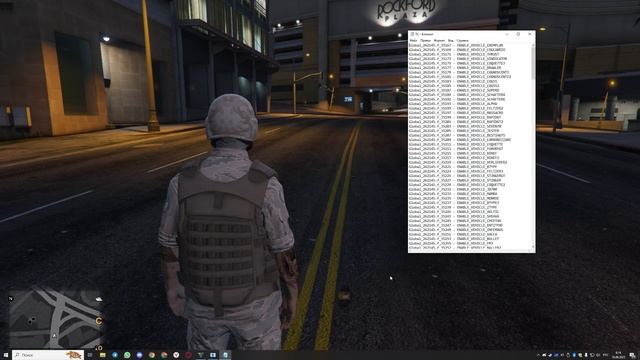Open the Правка menu in Notepad
Screen dimensions: 640x360
click(x=425, y=40)
